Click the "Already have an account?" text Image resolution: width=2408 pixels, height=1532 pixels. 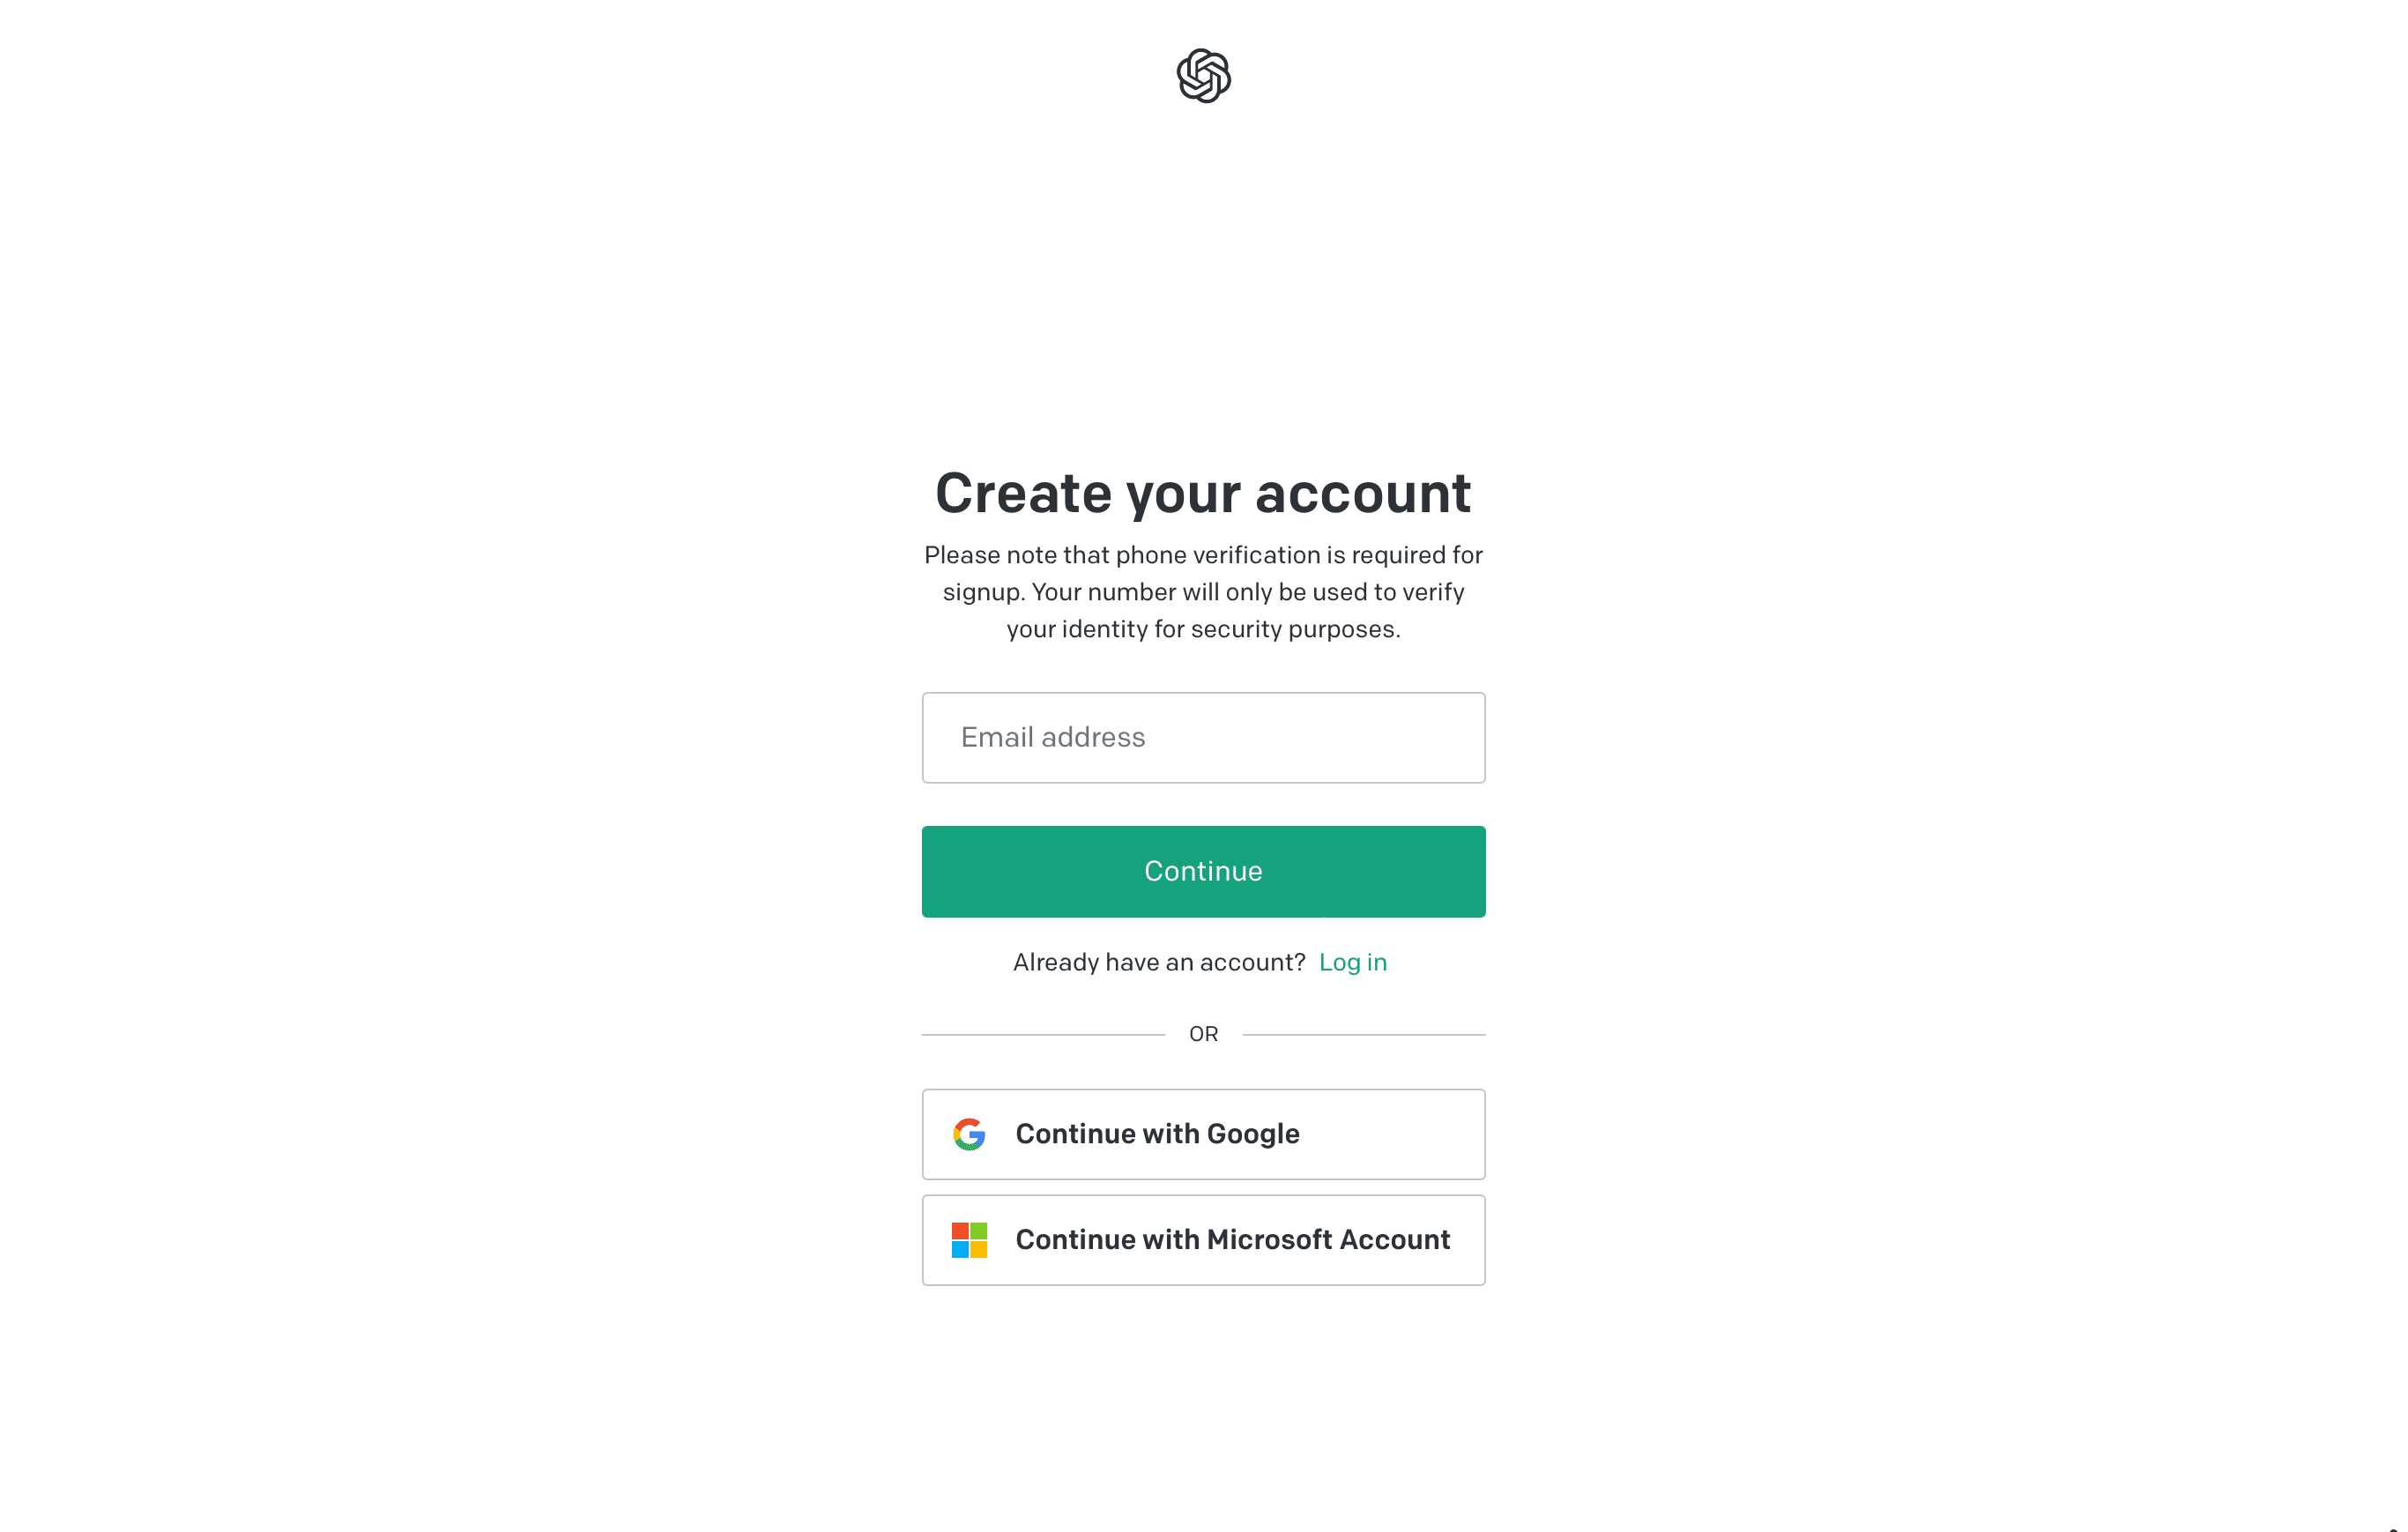1159,962
